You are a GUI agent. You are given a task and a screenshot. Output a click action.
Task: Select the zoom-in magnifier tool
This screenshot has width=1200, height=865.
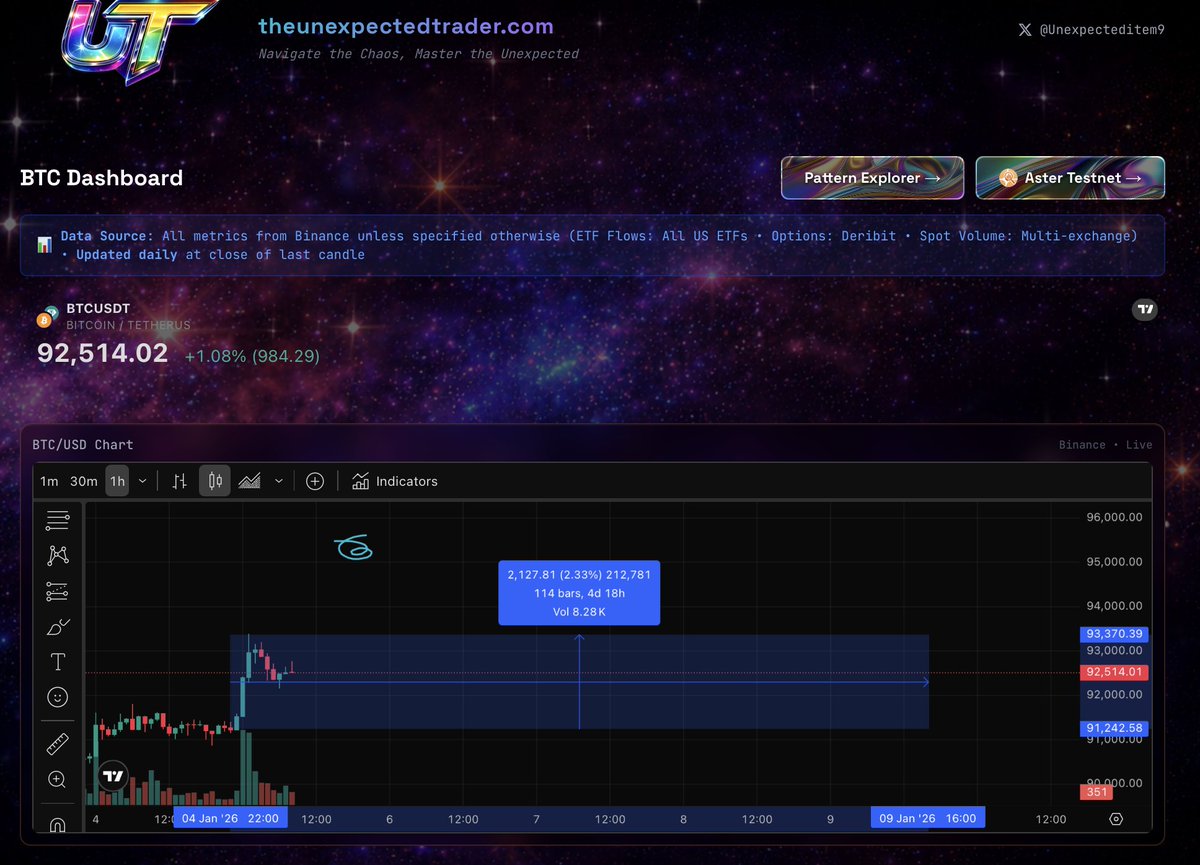coord(58,780)
